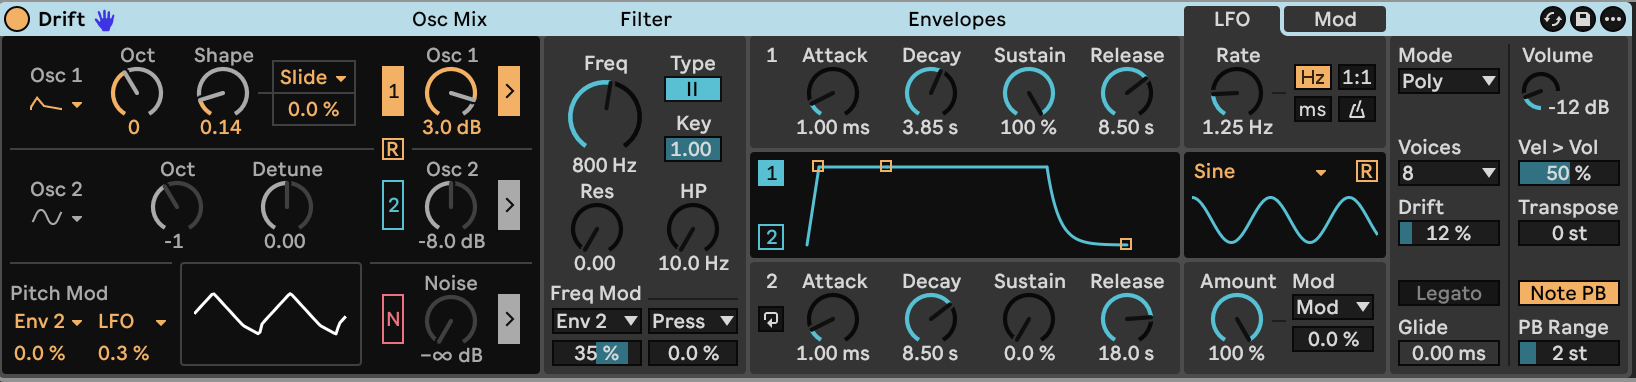Show envelope 1 in the display
Viewport: 1636px width, 382px height.
pyautogui.click(x=770, y=173)
